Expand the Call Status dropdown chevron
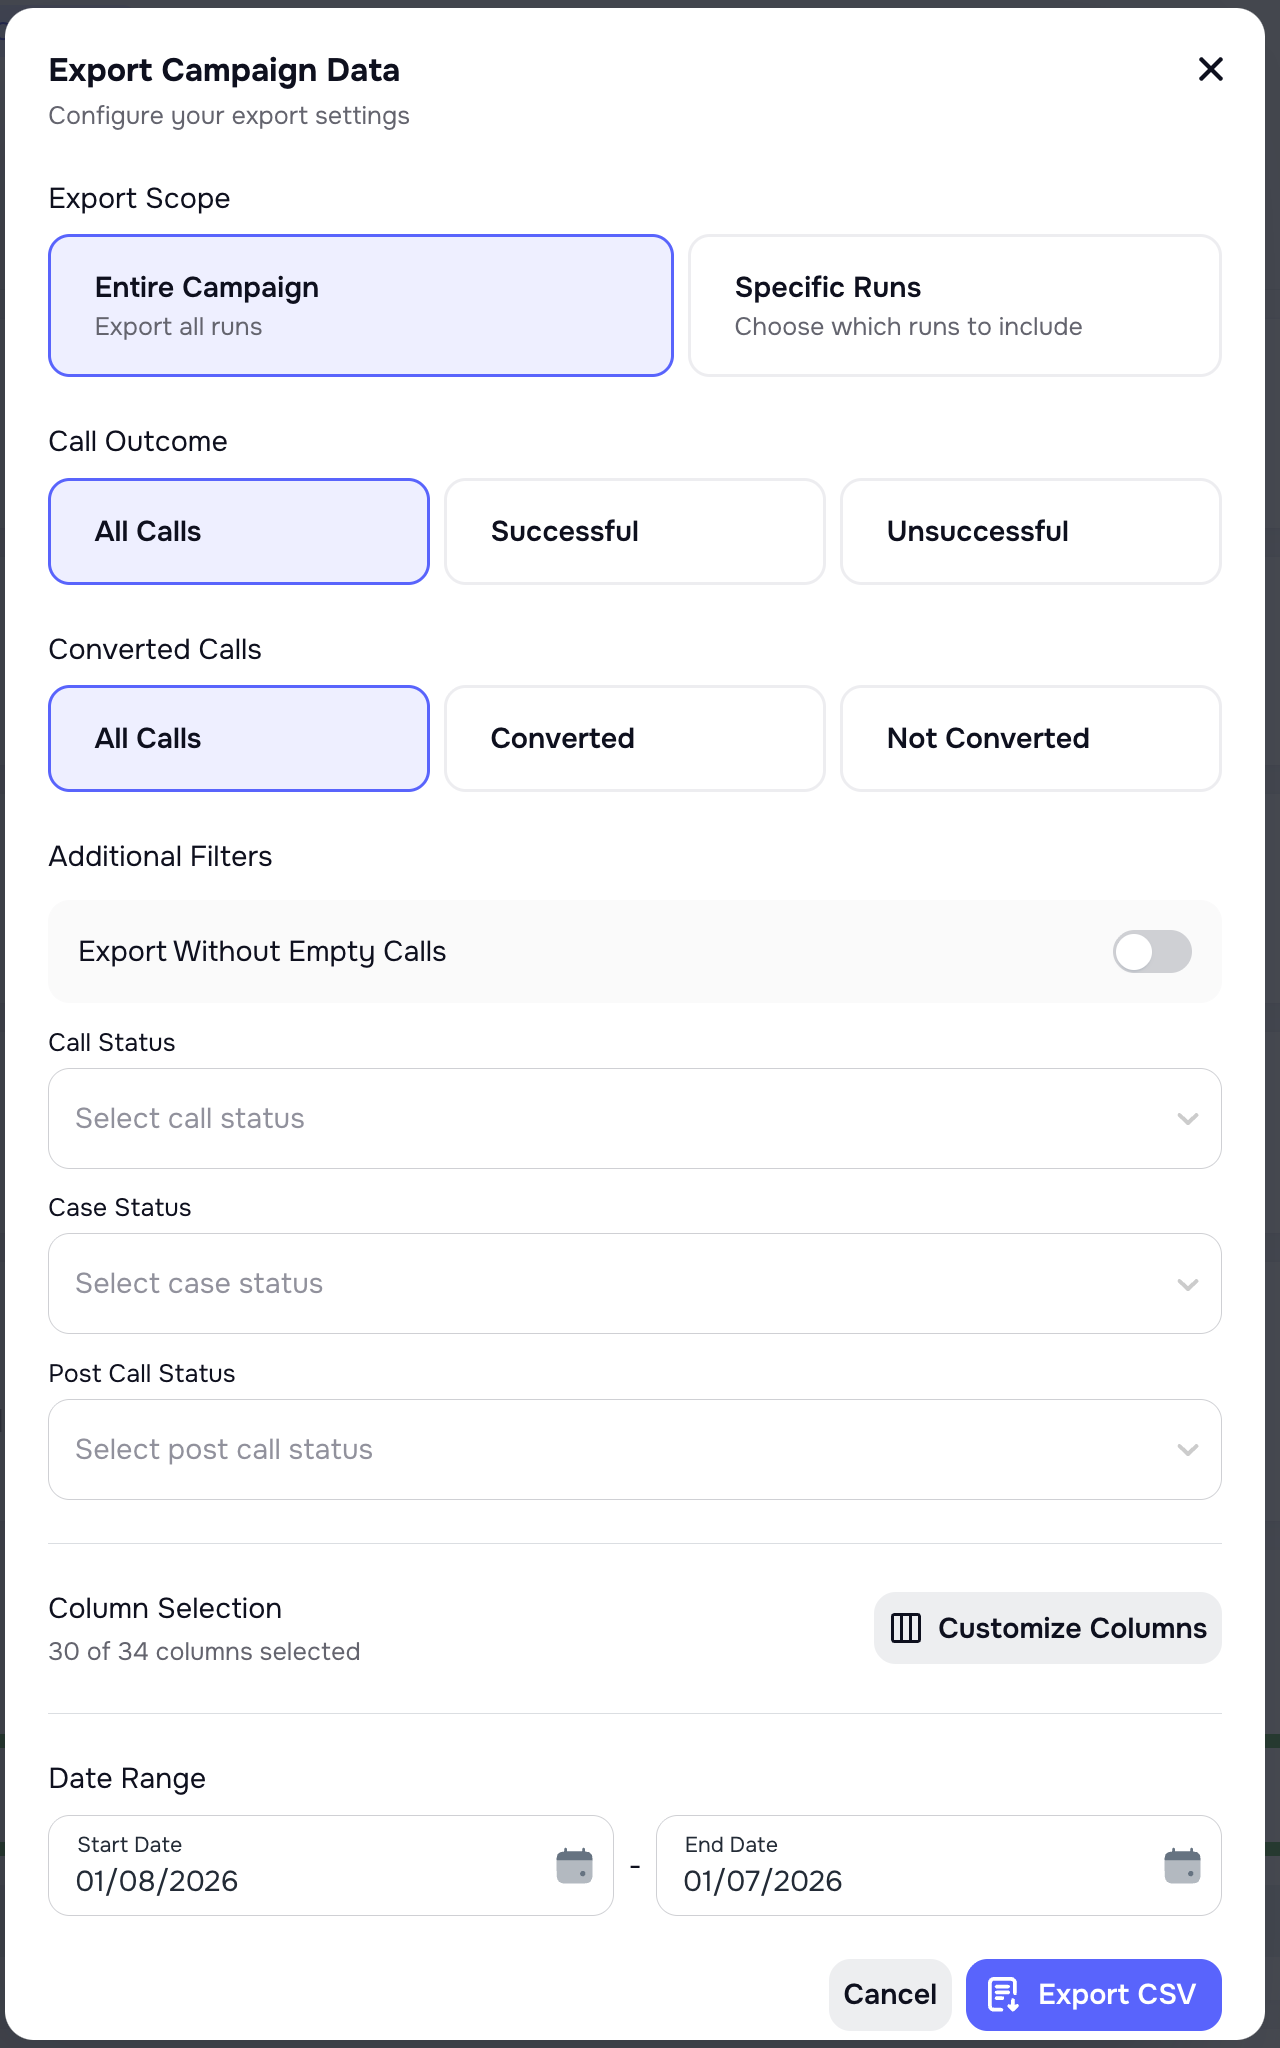 coord(1188,1118)
